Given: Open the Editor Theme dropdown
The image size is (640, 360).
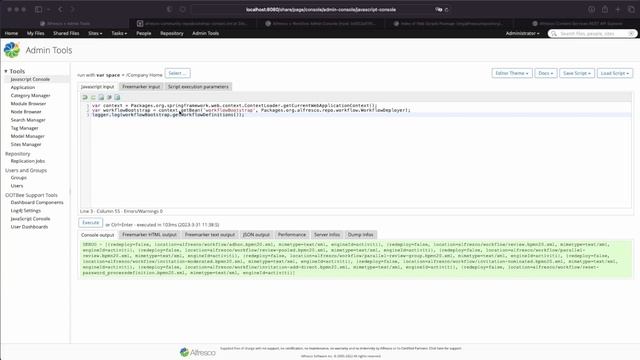Looking at the screenshot, I should coord(512,73).
